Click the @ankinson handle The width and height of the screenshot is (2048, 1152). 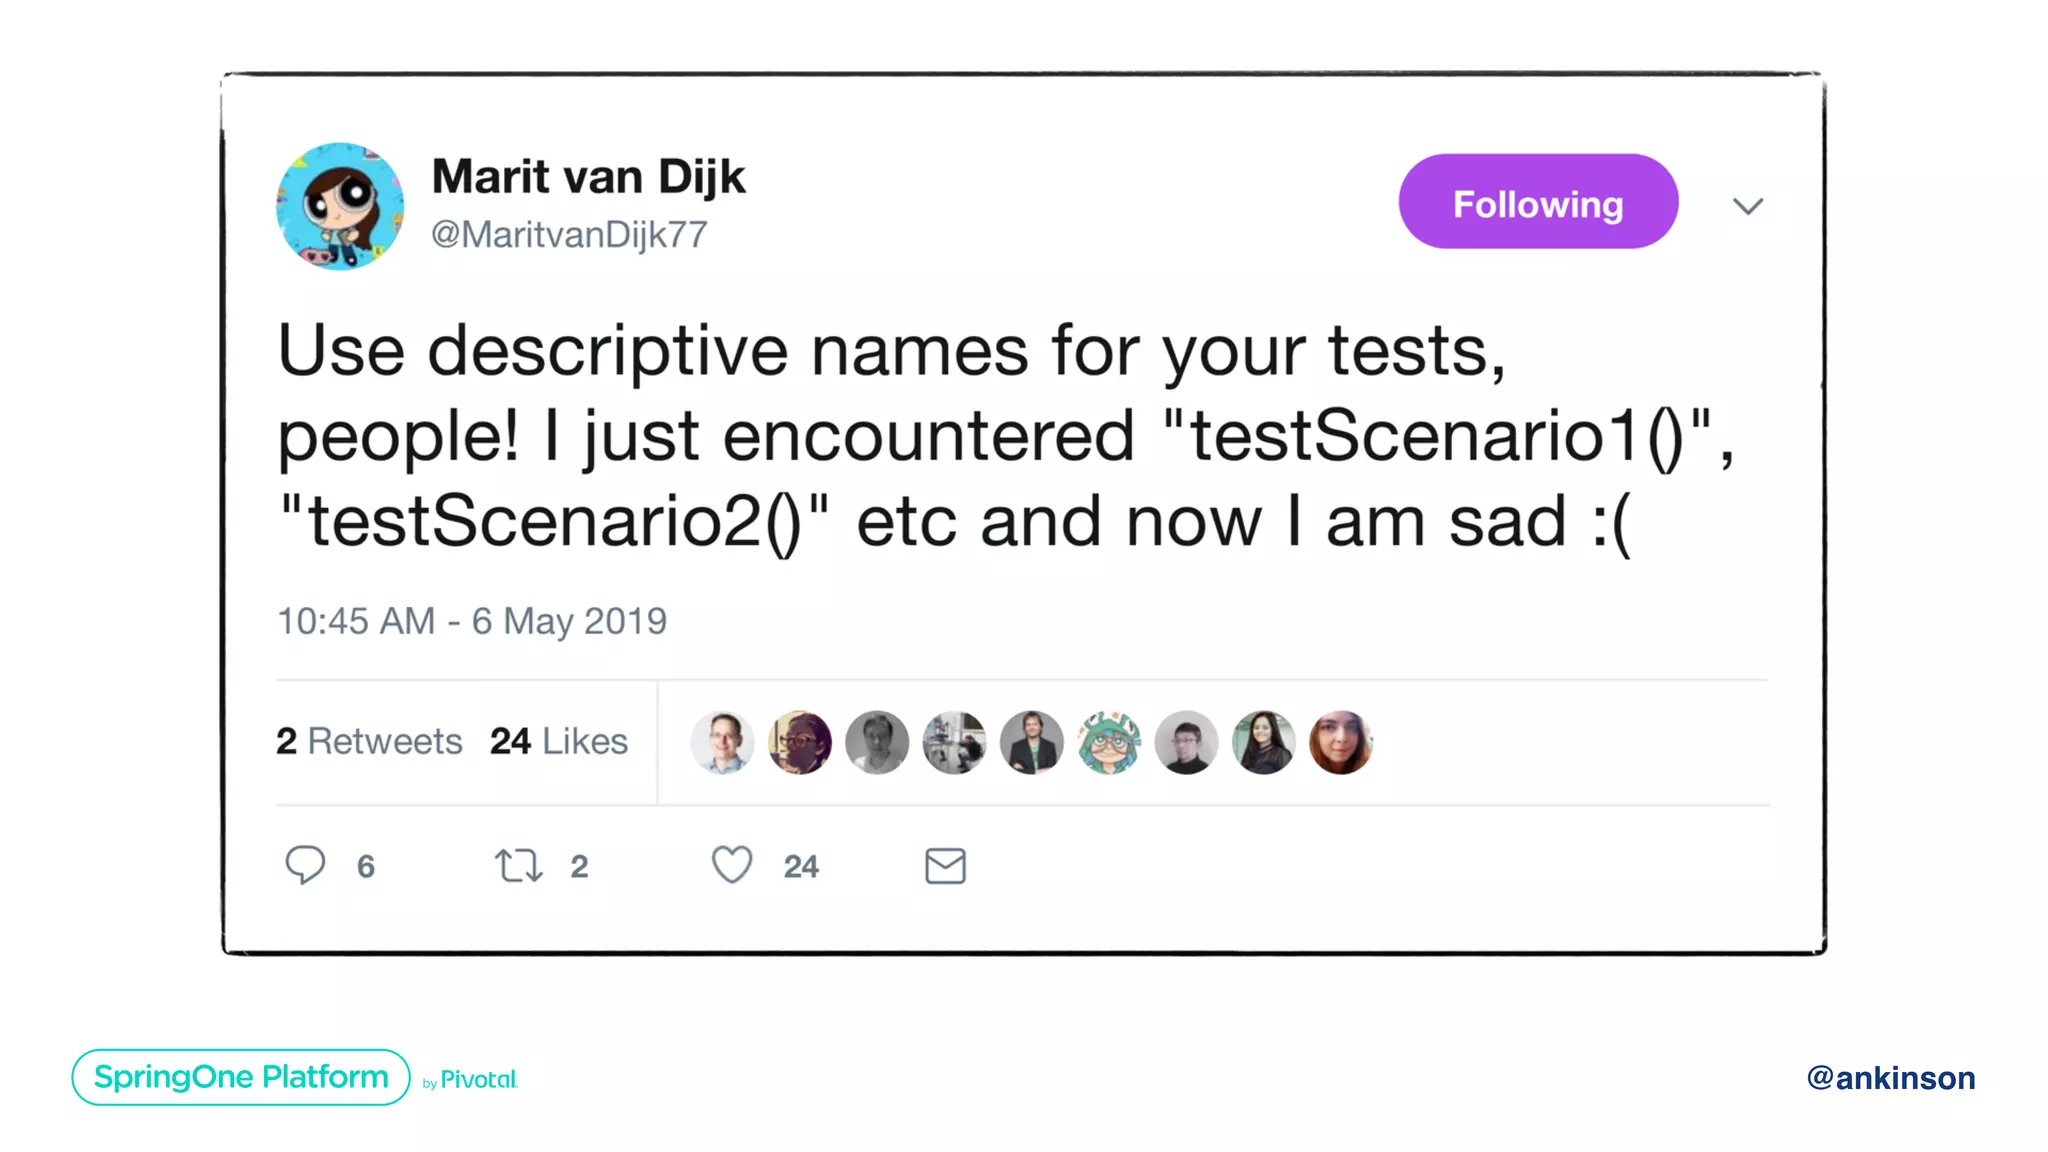tap(1890, 1078)
